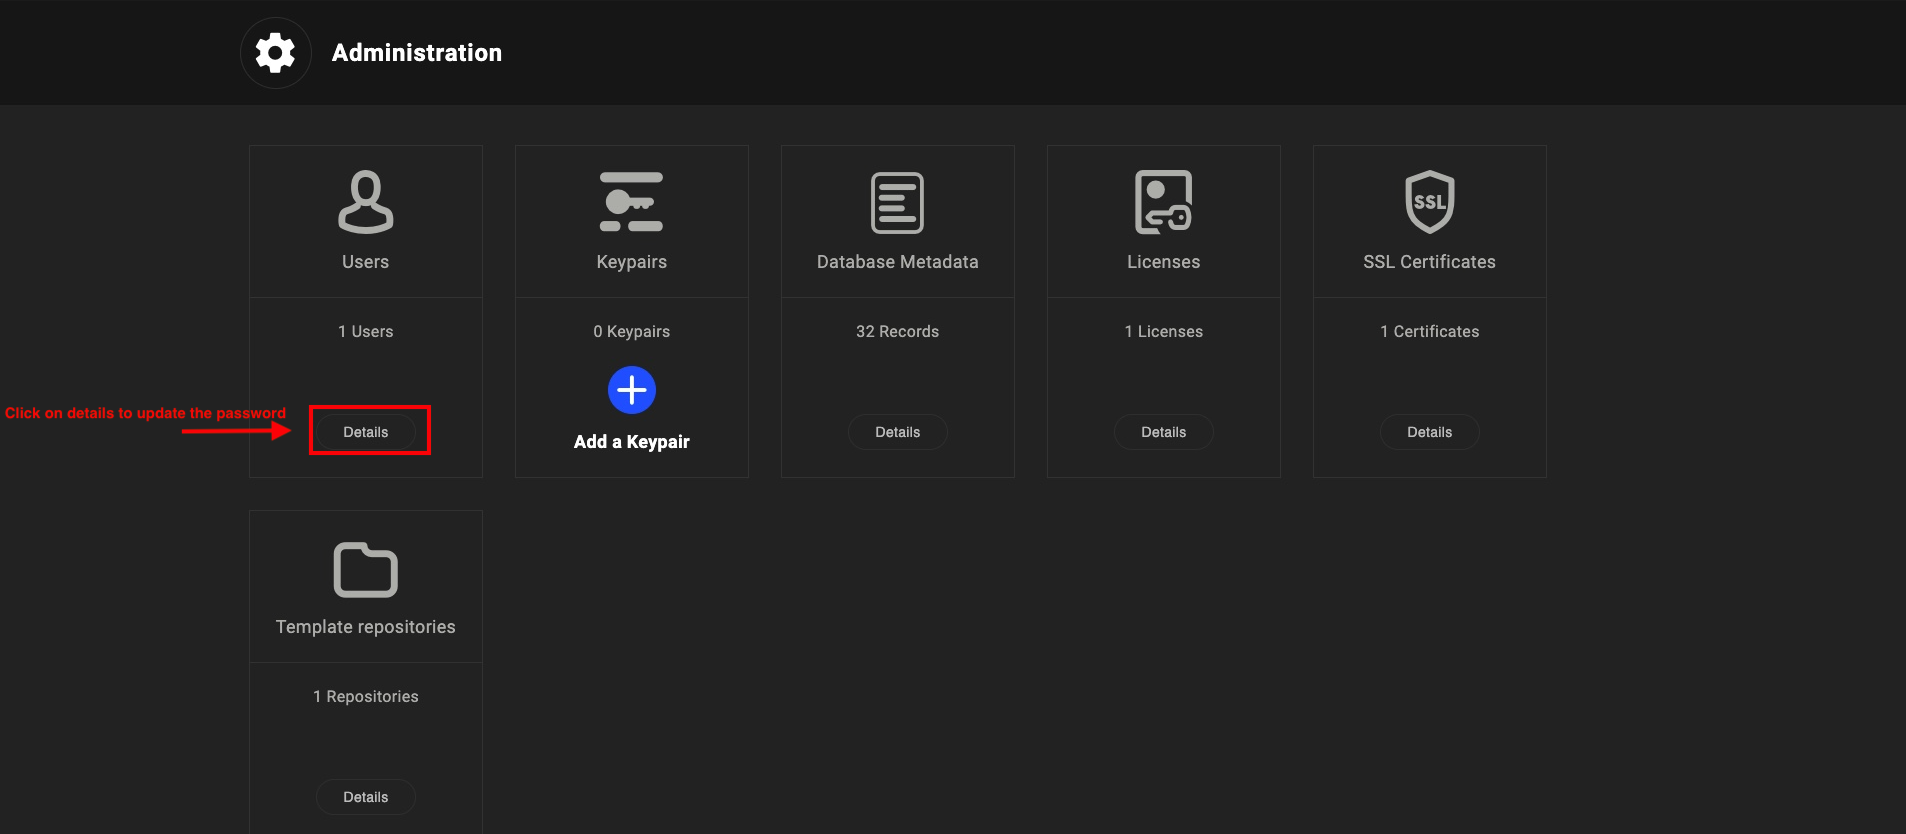Open Details for Database Metadata card
This screenshot has width=1906, height=834.
pos(898,432)
